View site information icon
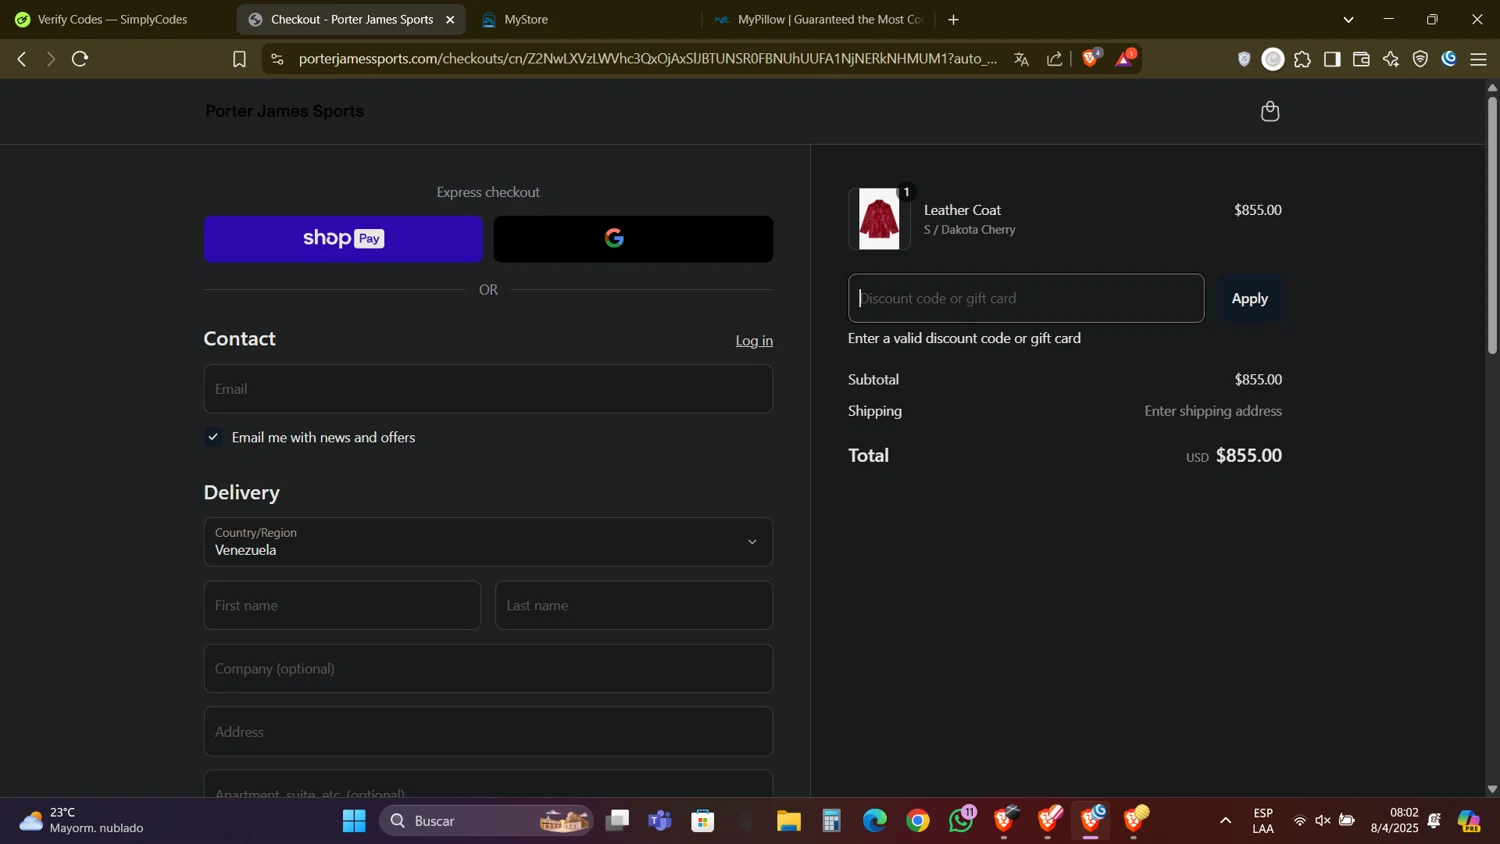The image size is (1500, 844). [x=277, y=59]
